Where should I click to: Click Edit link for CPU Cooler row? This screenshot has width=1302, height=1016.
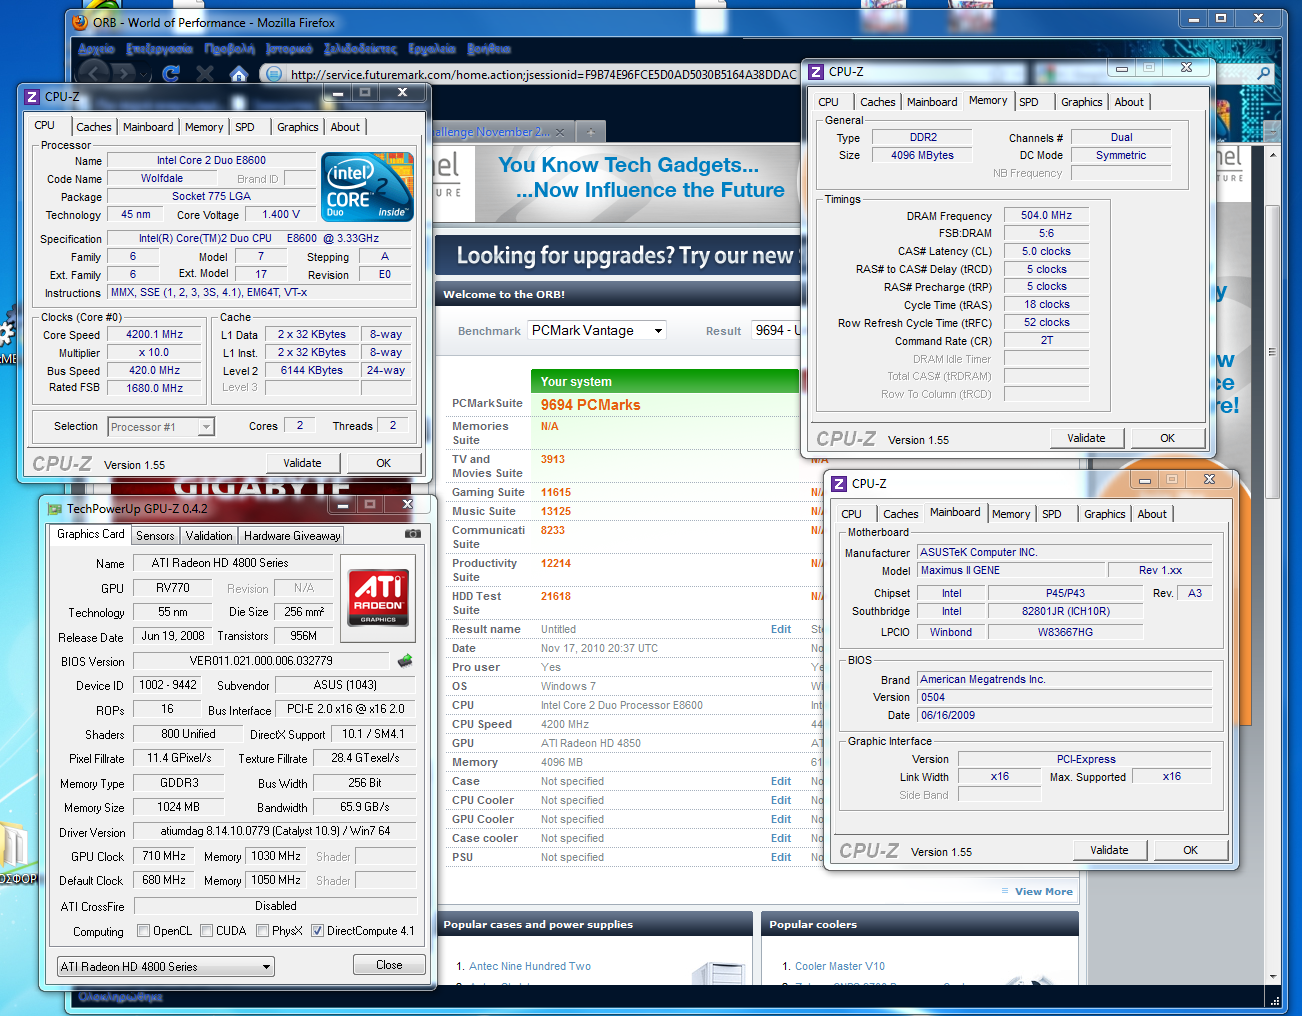click(781, 800)
